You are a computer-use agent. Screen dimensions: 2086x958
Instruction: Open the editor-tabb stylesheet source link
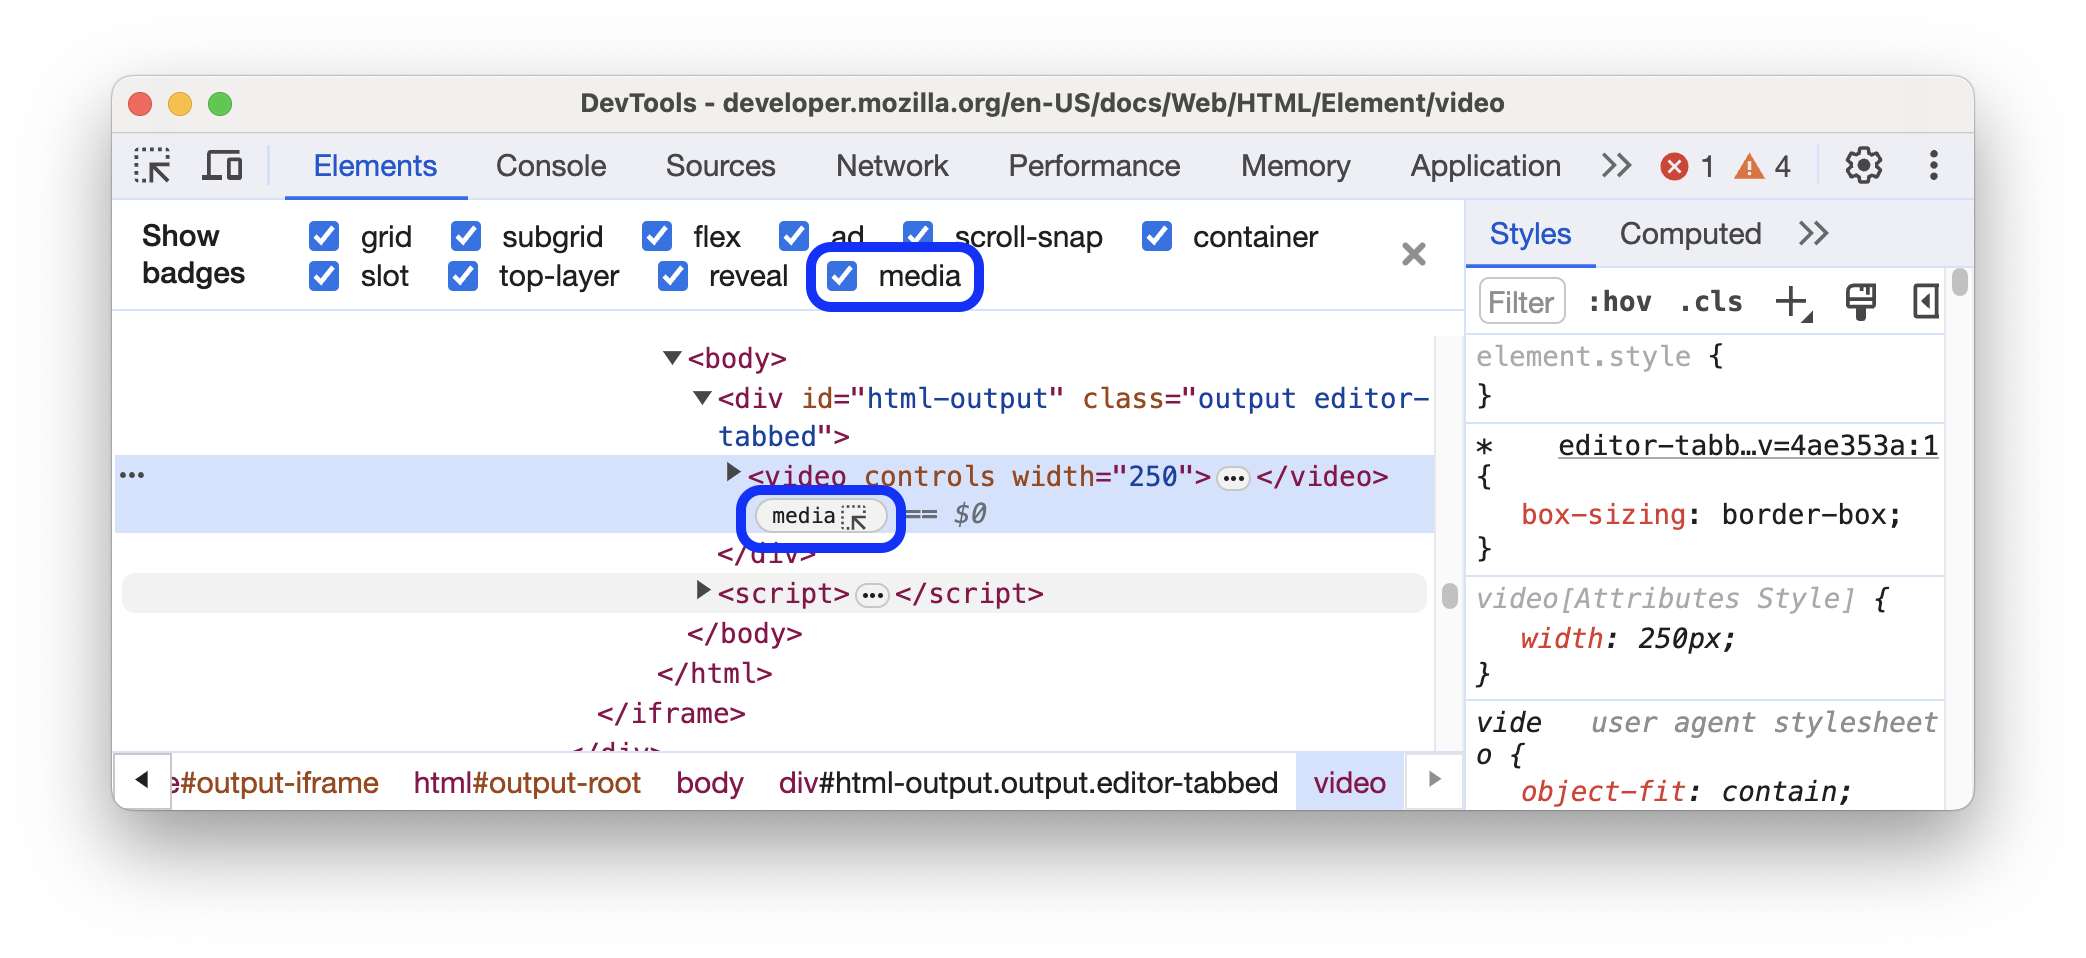point(1747,446)
